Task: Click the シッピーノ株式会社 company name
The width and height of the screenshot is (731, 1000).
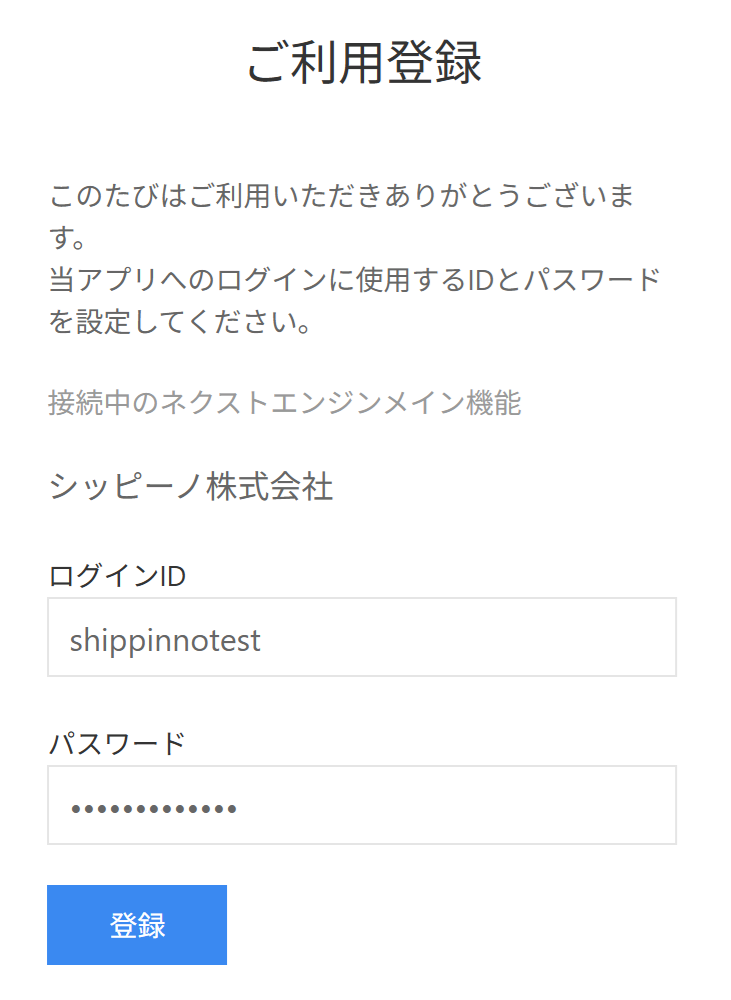Action: pos(191,487)
